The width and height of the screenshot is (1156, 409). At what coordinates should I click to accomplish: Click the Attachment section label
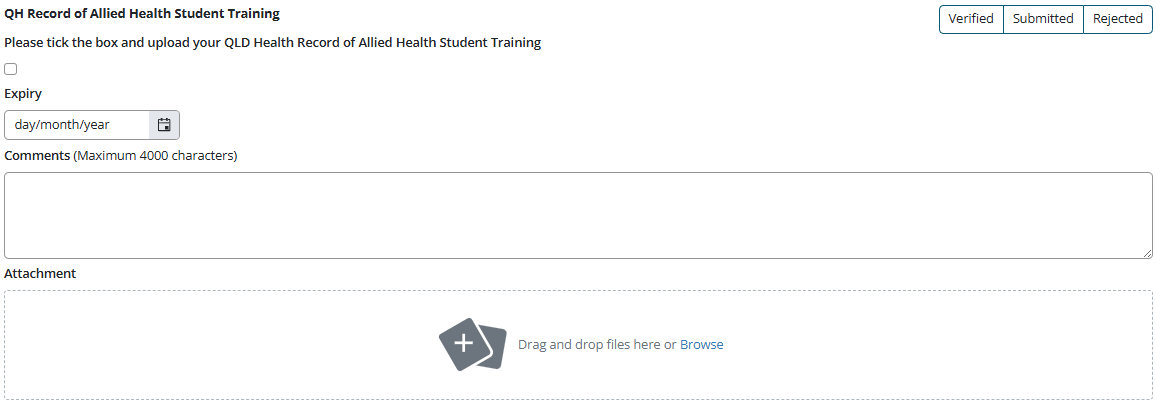tap(40, 273)
